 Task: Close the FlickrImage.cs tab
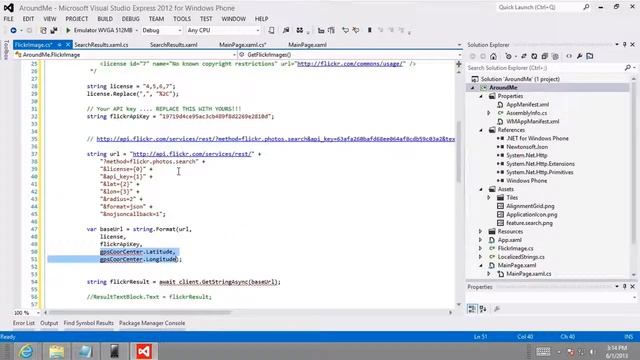68,44
